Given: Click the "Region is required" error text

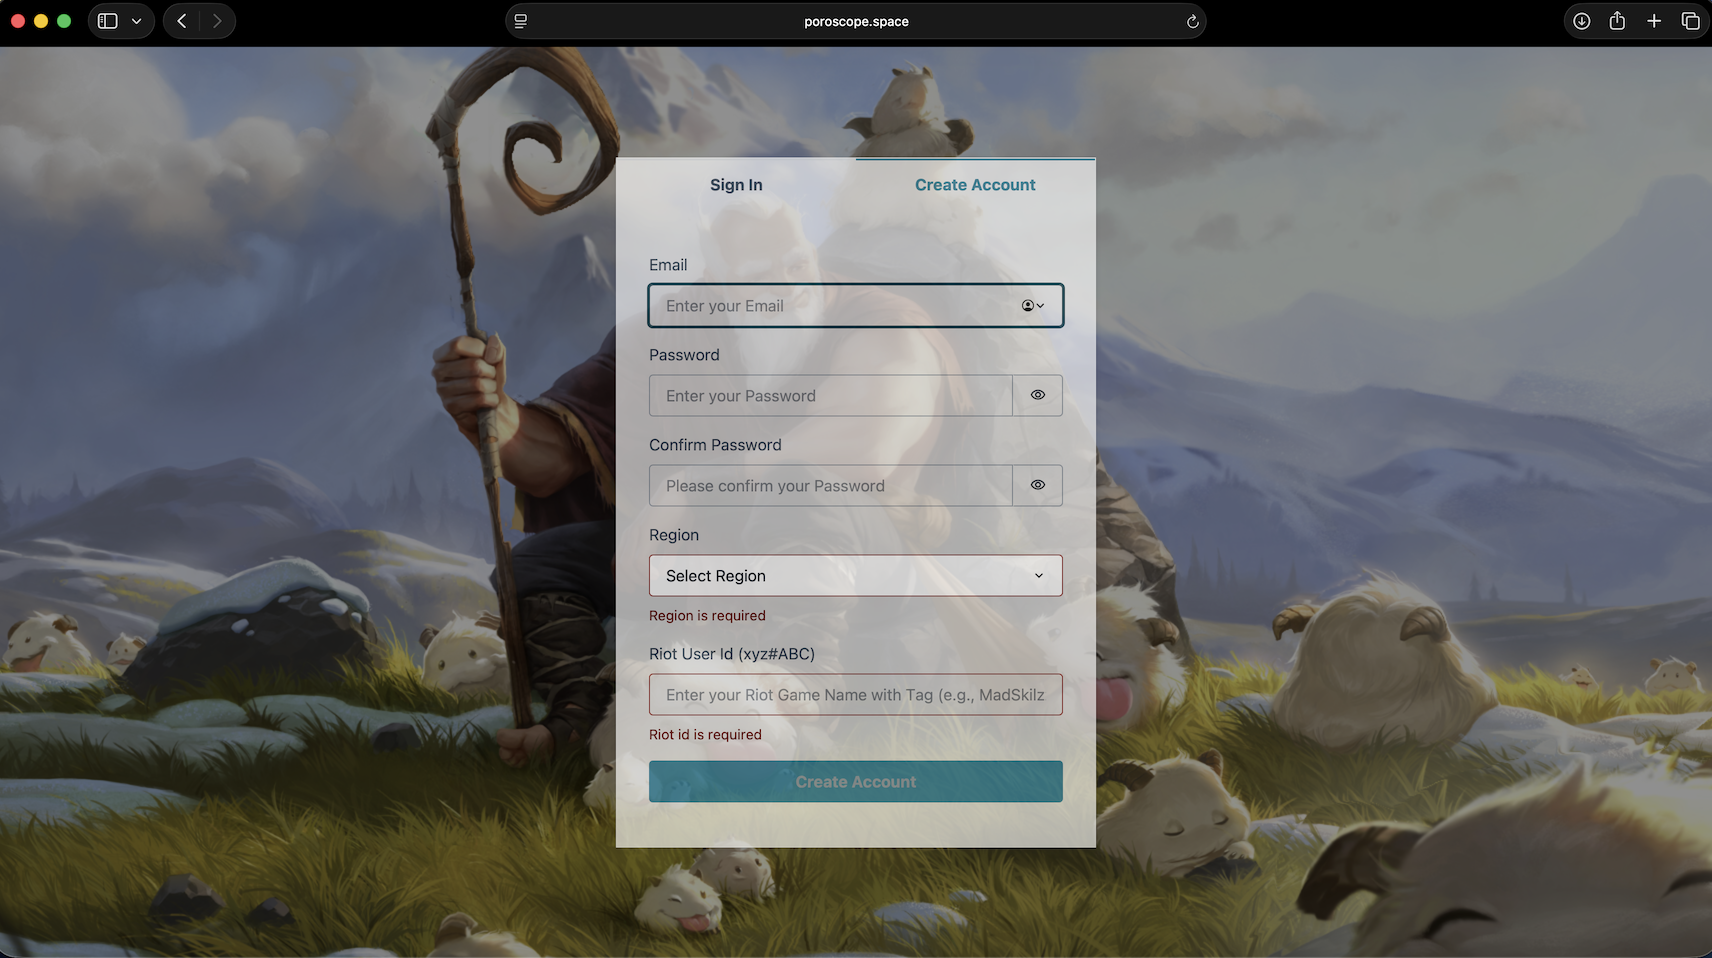Looking at the screenshot, I should coord(707,616).
